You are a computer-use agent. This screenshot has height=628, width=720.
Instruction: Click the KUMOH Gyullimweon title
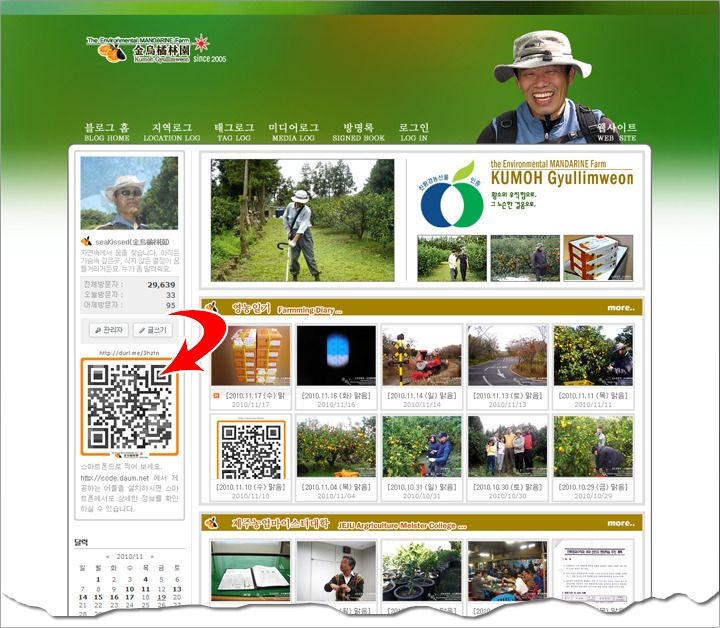pyautogui.click(x=562, y=178)
